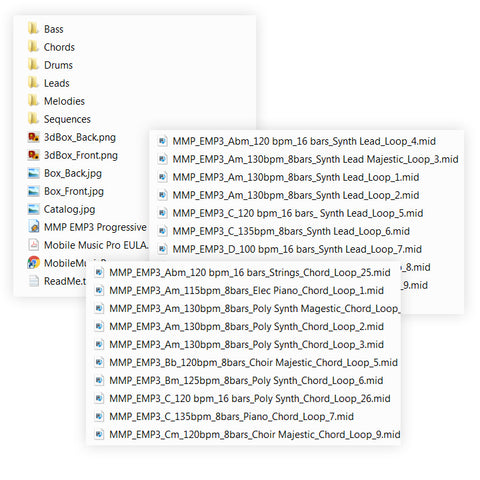This screenshot has width=480, height=480.
Task: Select the Strings_Chord_Loop_25.mid file
Action: pyautogui.click(x=242, y=272)
